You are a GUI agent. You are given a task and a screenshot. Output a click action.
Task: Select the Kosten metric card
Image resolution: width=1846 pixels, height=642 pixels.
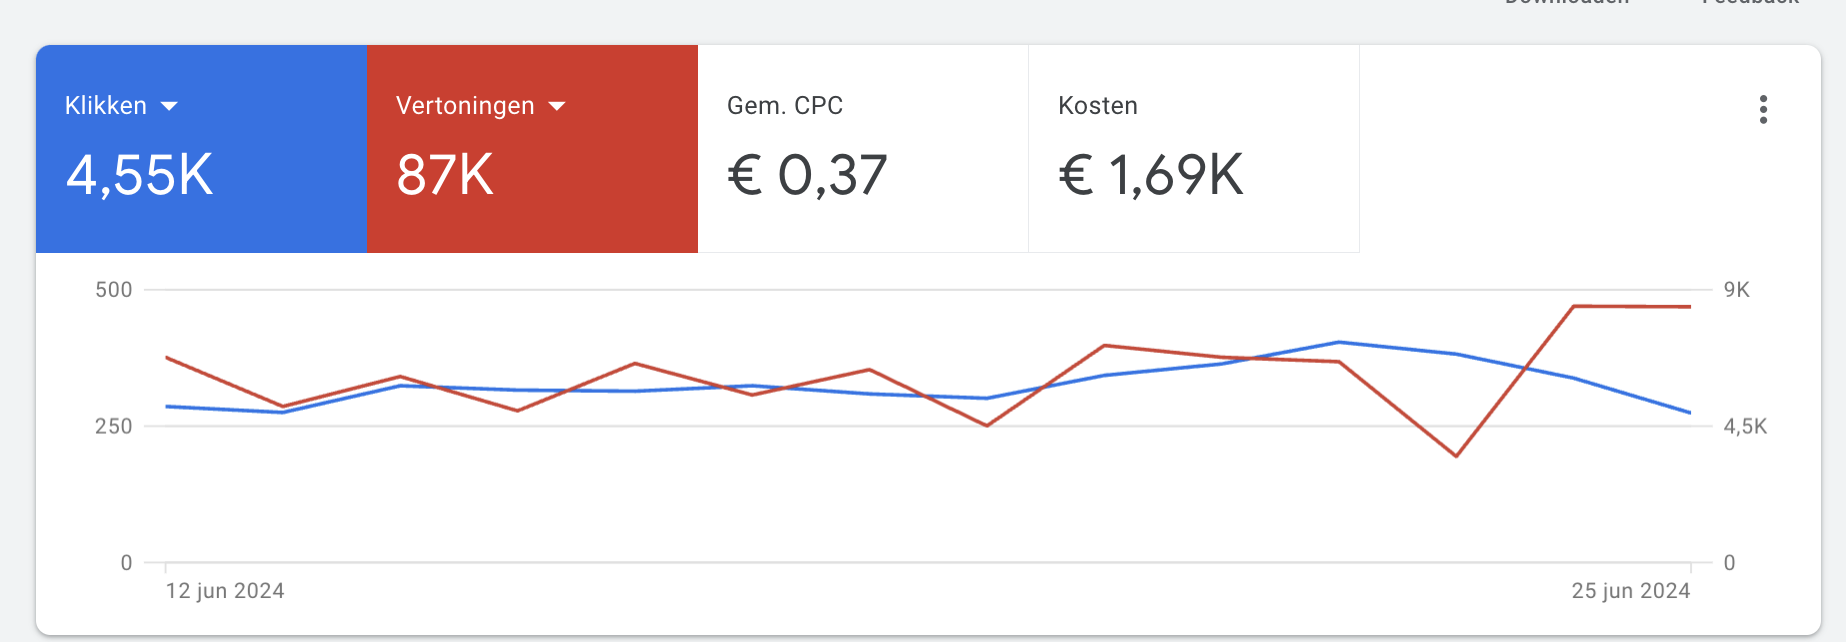coord(1193,148)
